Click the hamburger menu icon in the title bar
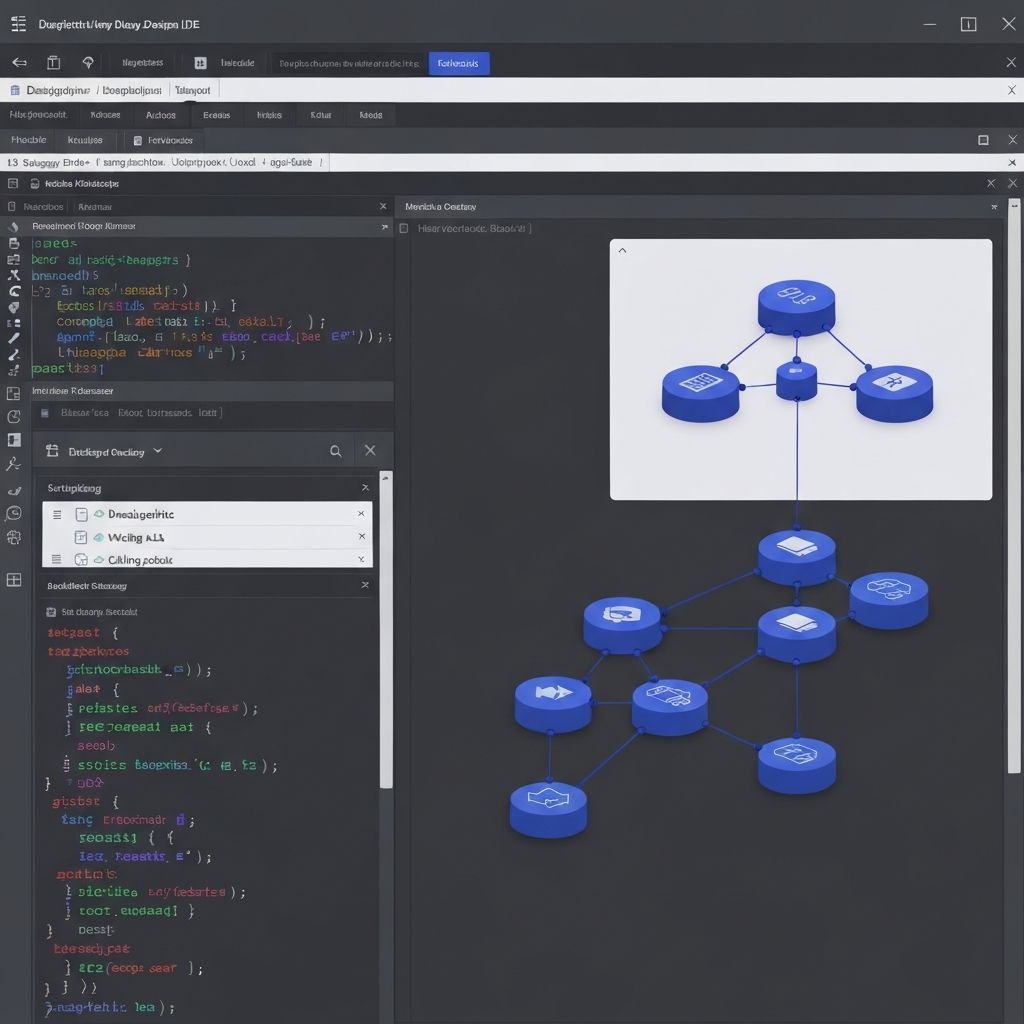This screenshot has width=1024, height=1024. click(18, 24)
